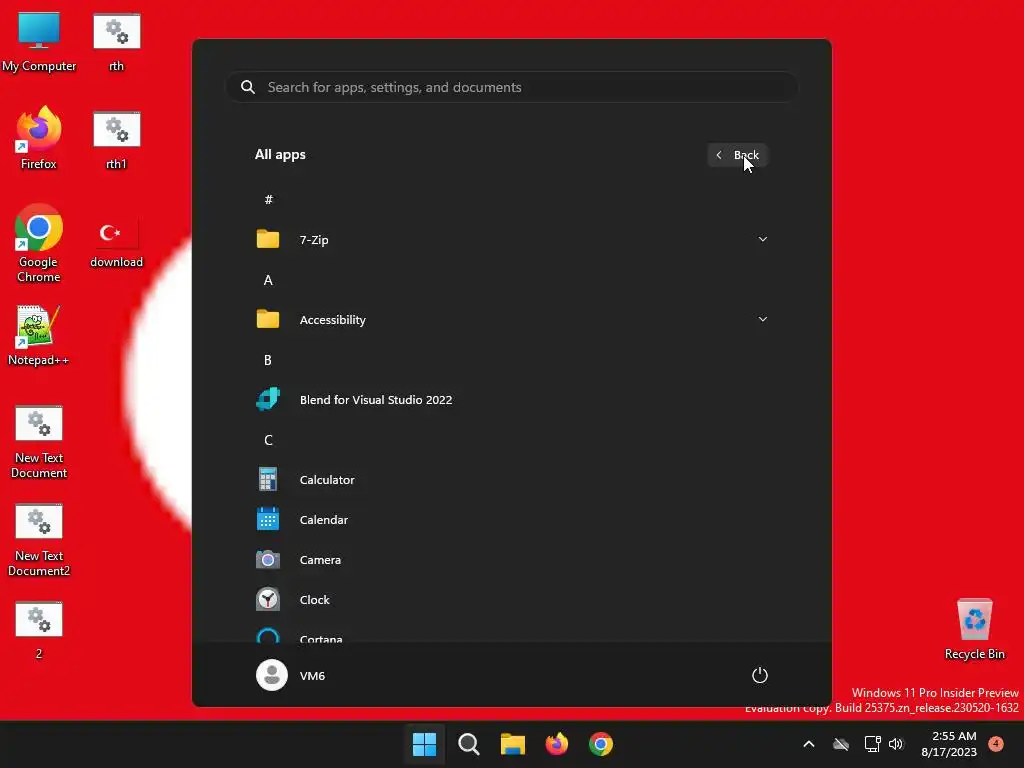Open the power options button
1024x768 pixels.
pyautogui.click(x=760, y=675)
